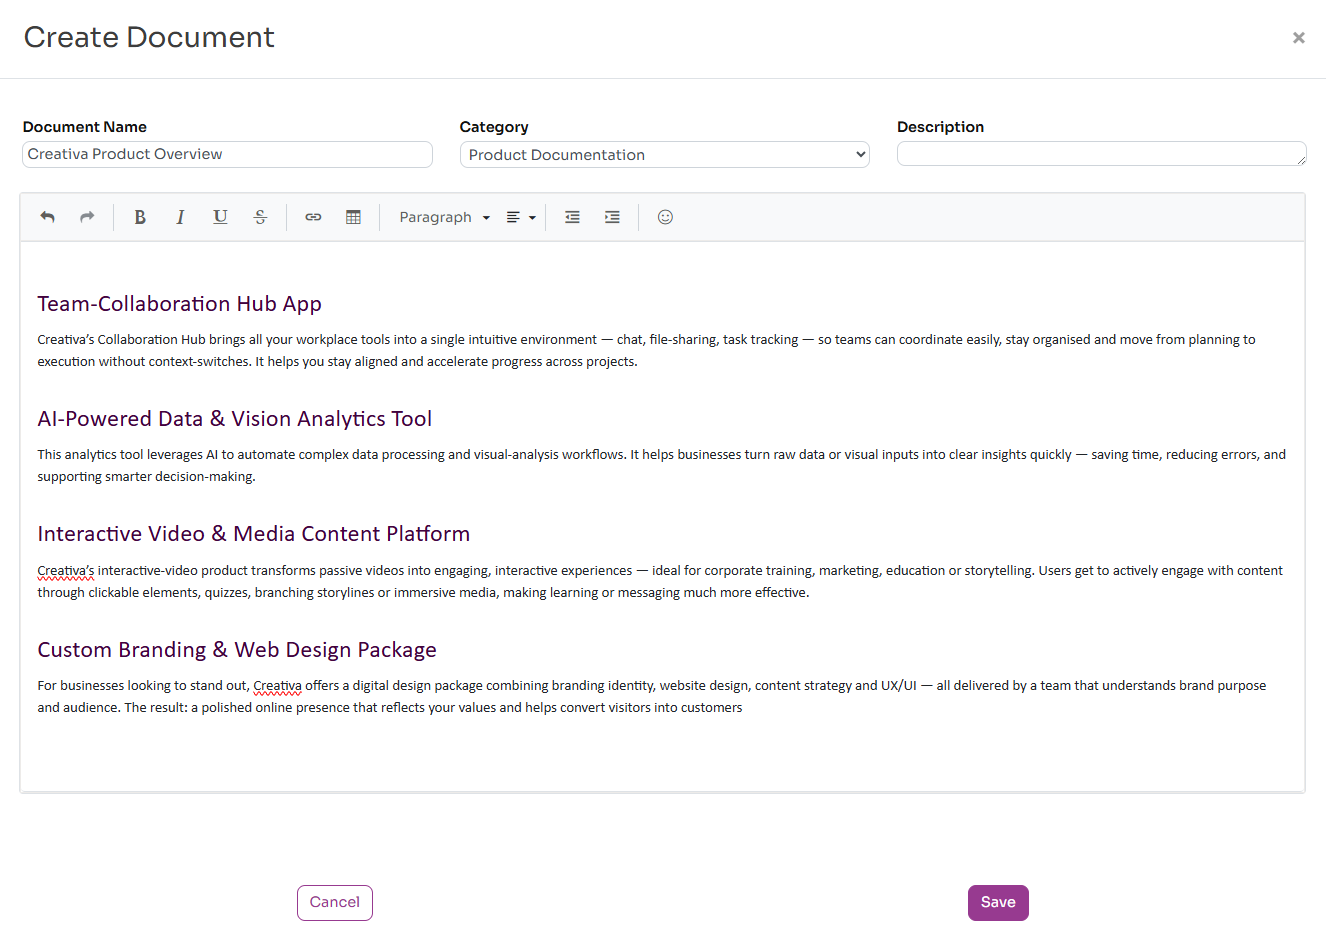Screen dimensions: 1338x928
Task: Toggle bold formatting
Action: [140, 217]
